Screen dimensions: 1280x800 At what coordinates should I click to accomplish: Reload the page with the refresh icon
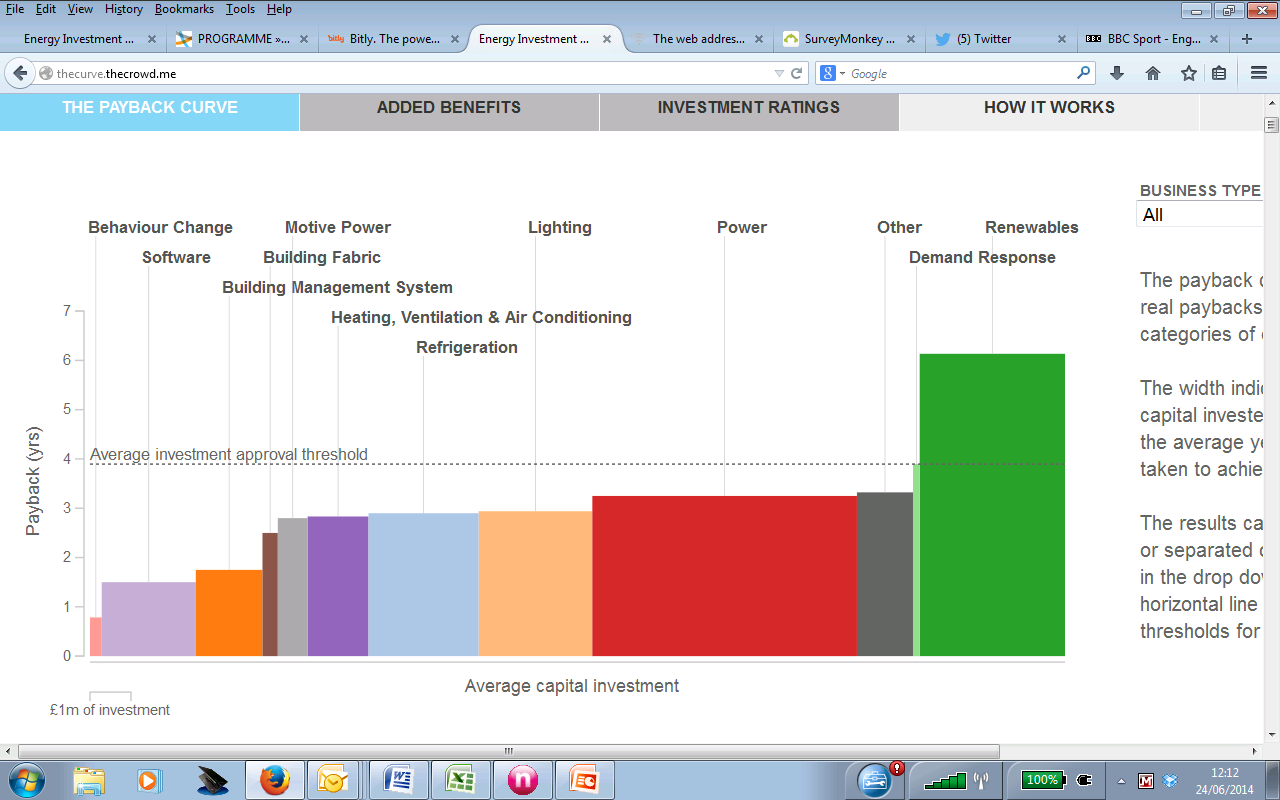pyautogui.click(x=797, y=73)
